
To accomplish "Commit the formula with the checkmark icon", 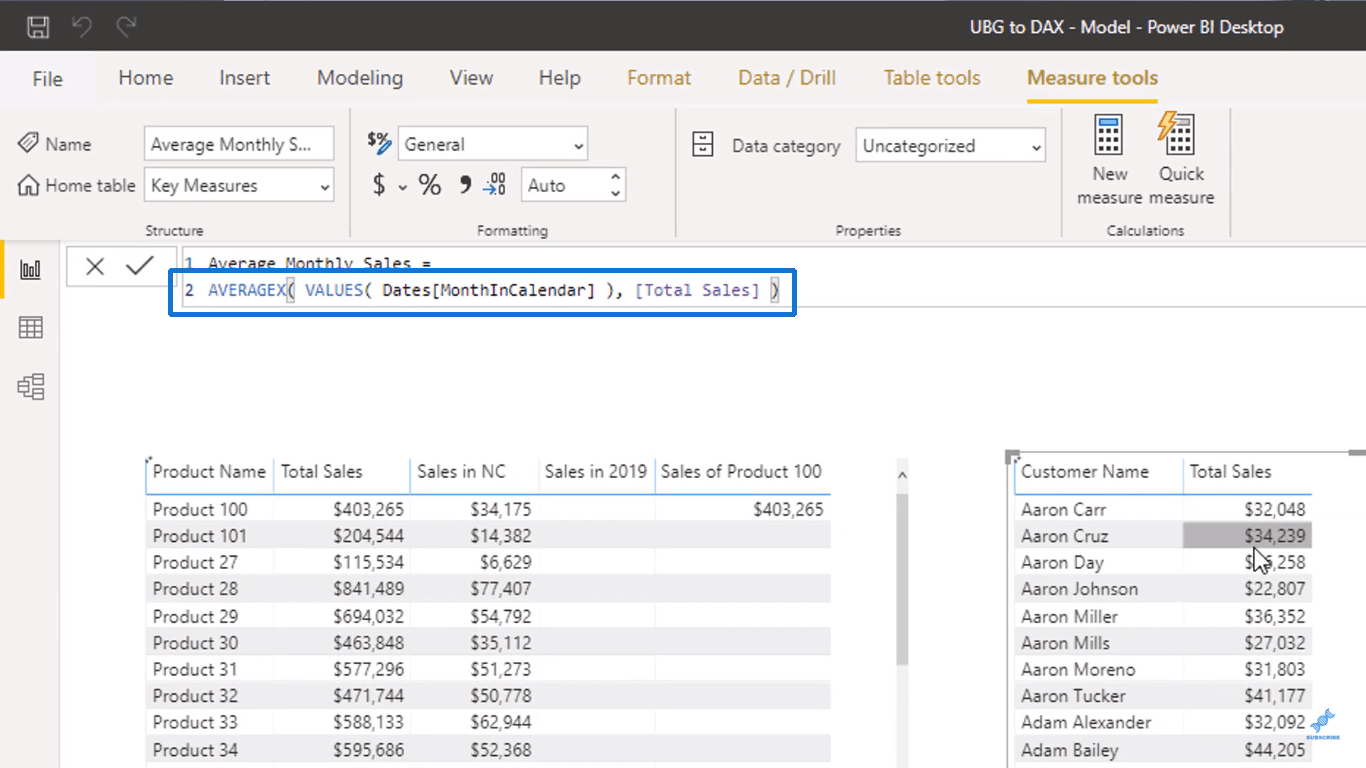I will (x=140, y=265).
